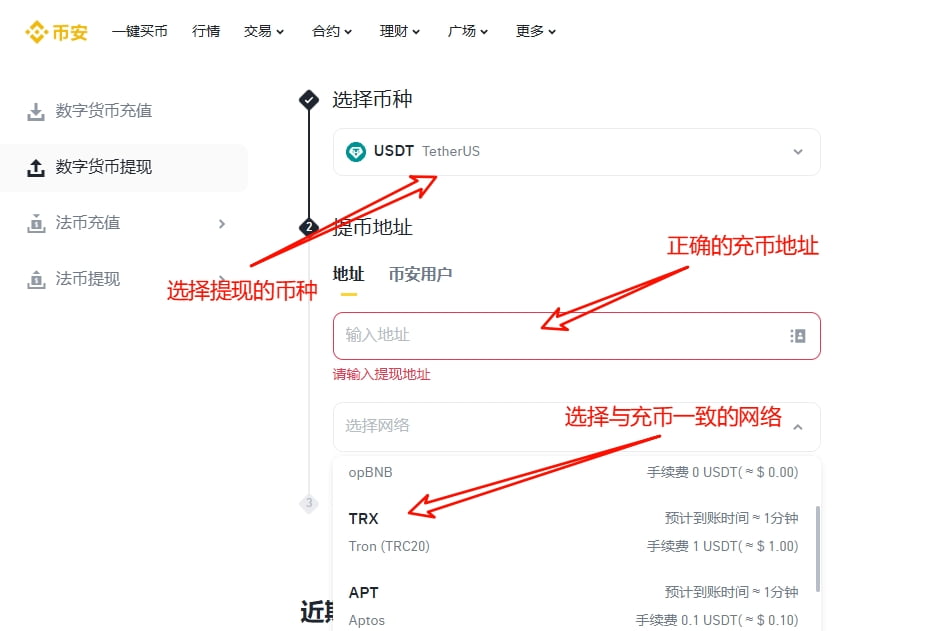The height and width of the screenshot is (631, 940).
Task: Switch to the 币安用户 tab
Action: click(x=420, y=274)
